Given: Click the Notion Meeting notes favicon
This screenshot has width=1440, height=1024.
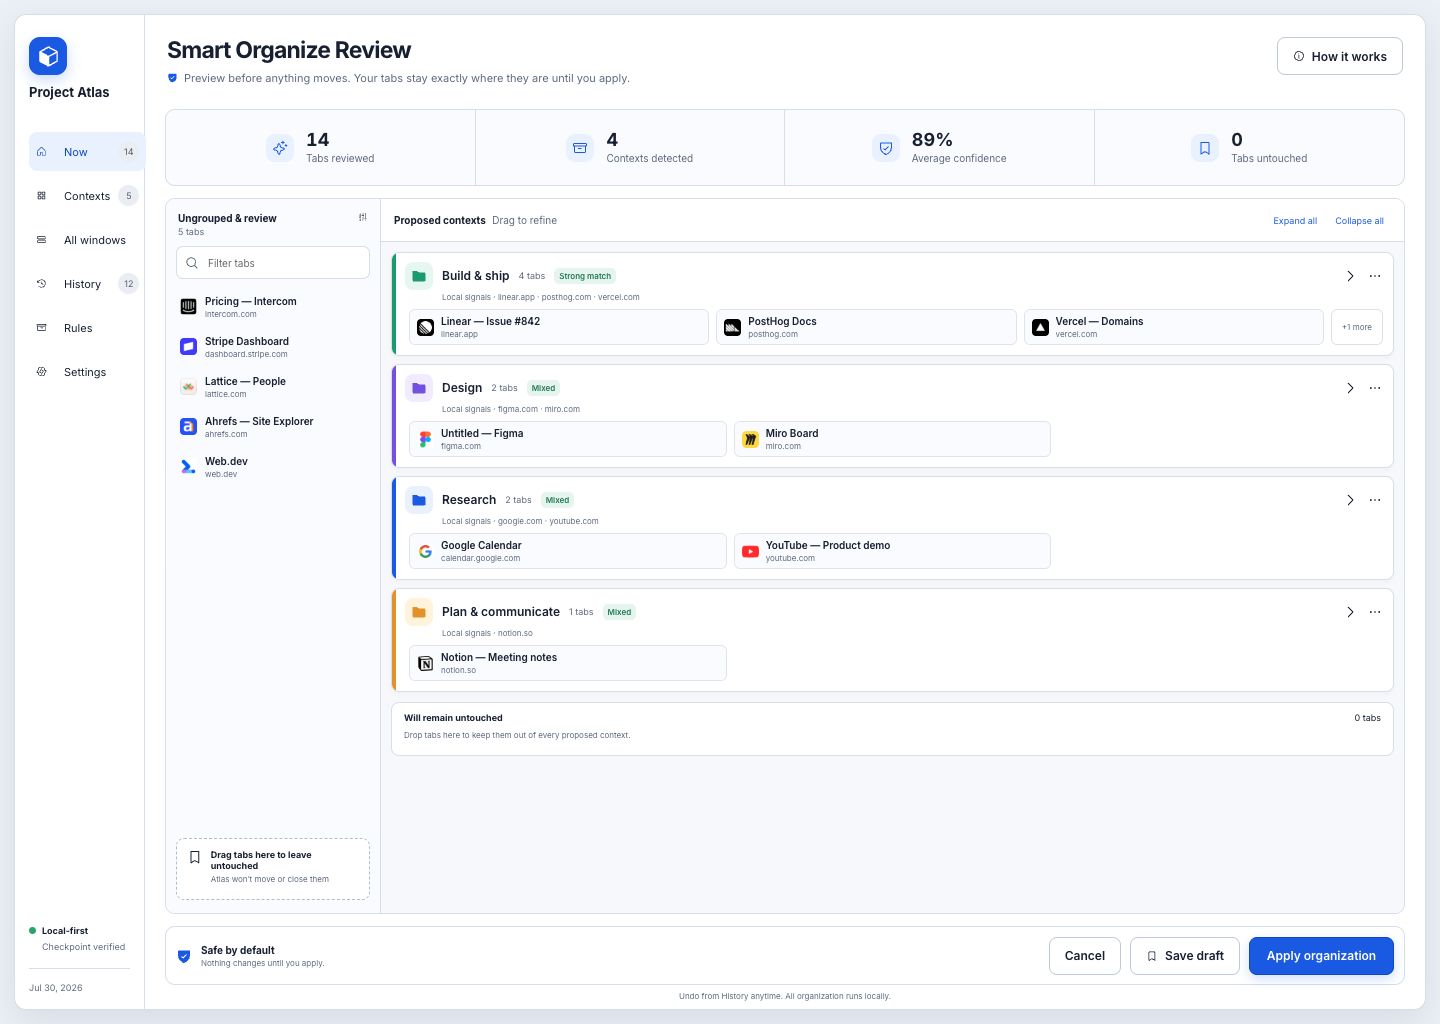Looking at the screenshot, I should click(425, 663).
